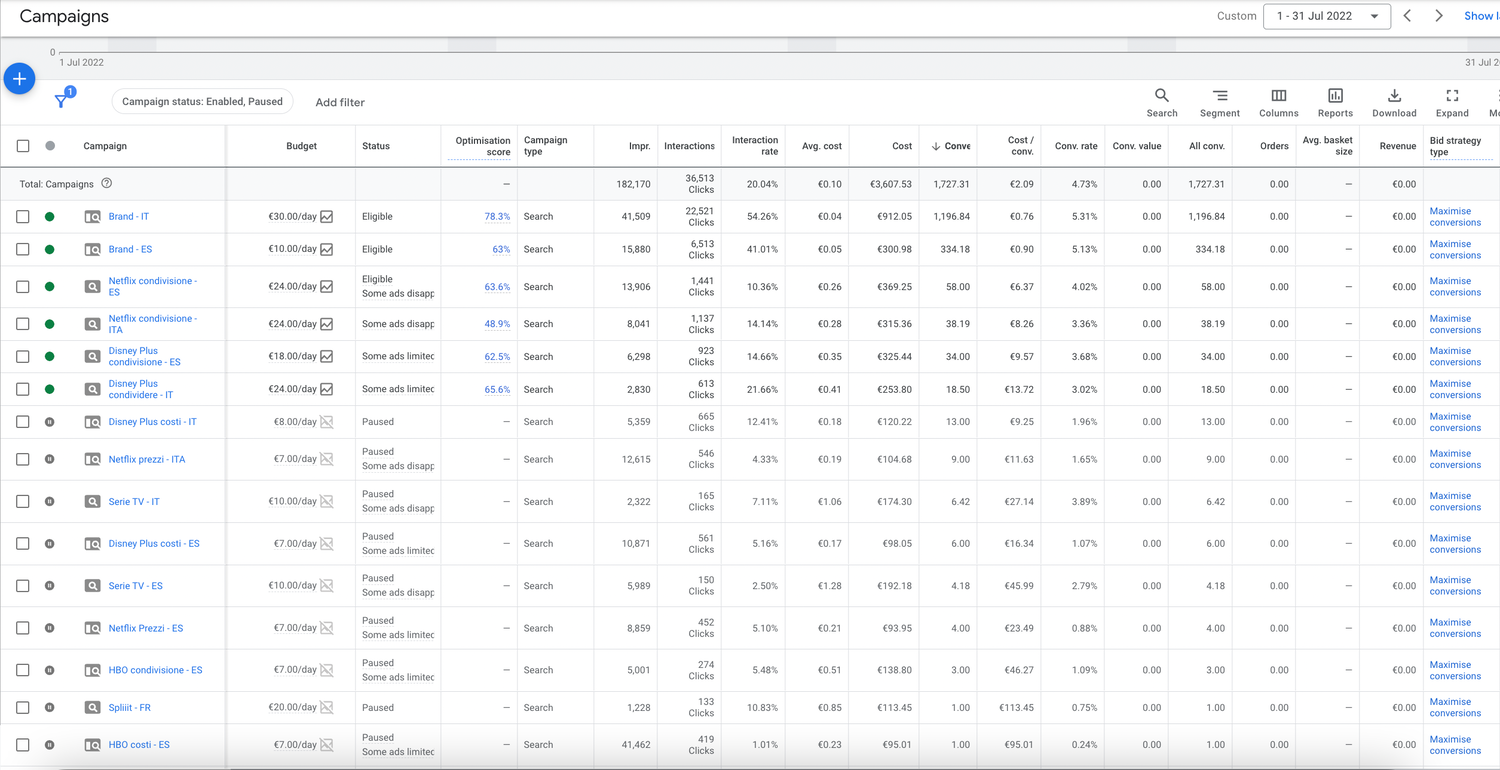Click the search campaign icon for HBO costi - ES

[x=92, y=745]
